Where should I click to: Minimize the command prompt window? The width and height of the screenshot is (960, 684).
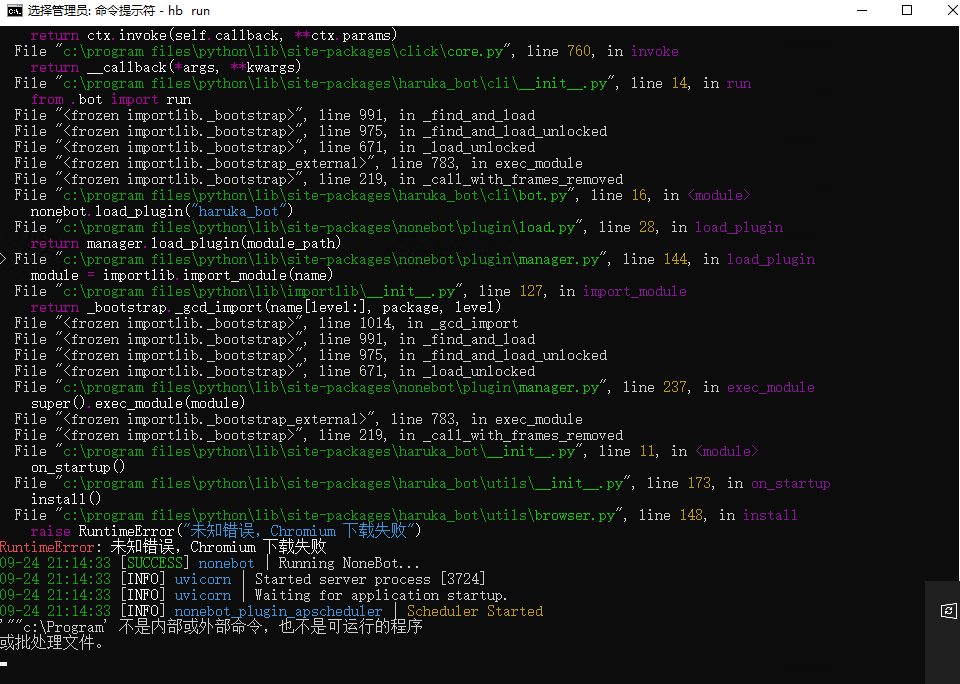(x=862, y=11)
